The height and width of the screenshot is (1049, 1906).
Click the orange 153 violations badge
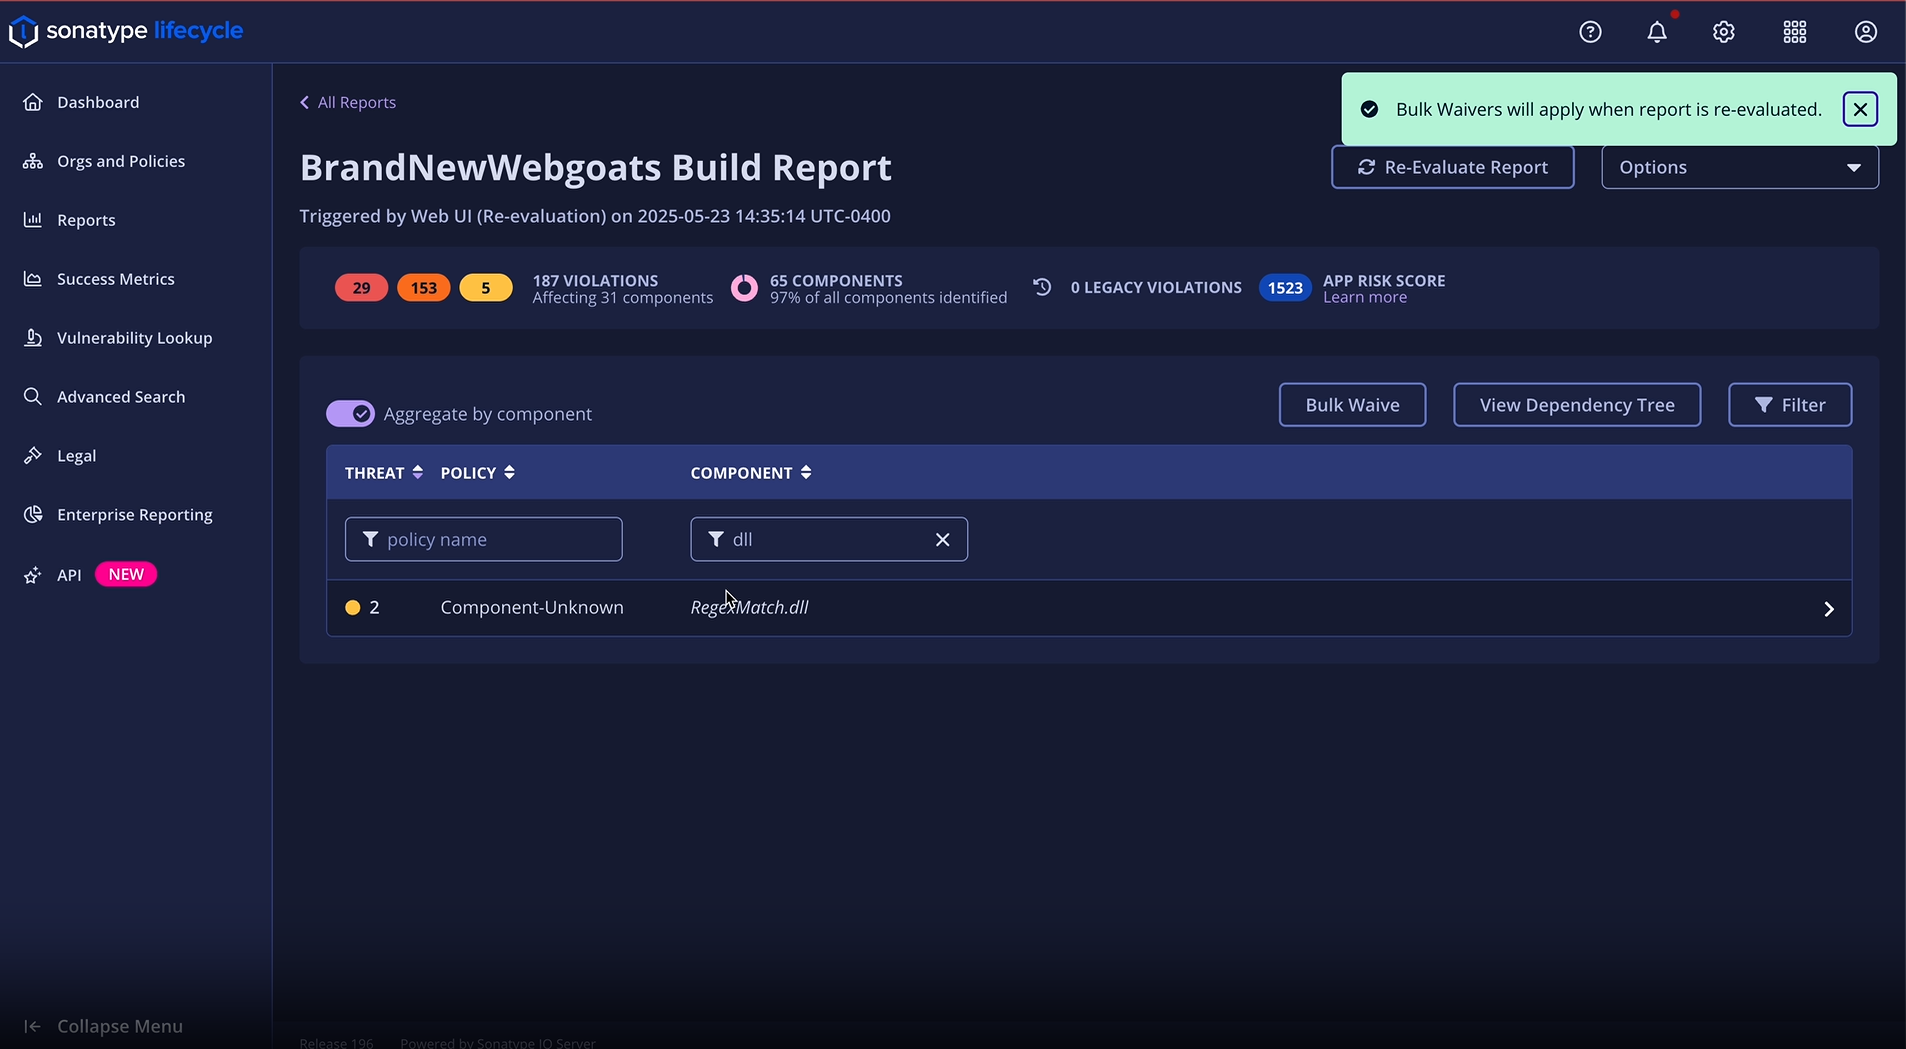pos(423,288)
